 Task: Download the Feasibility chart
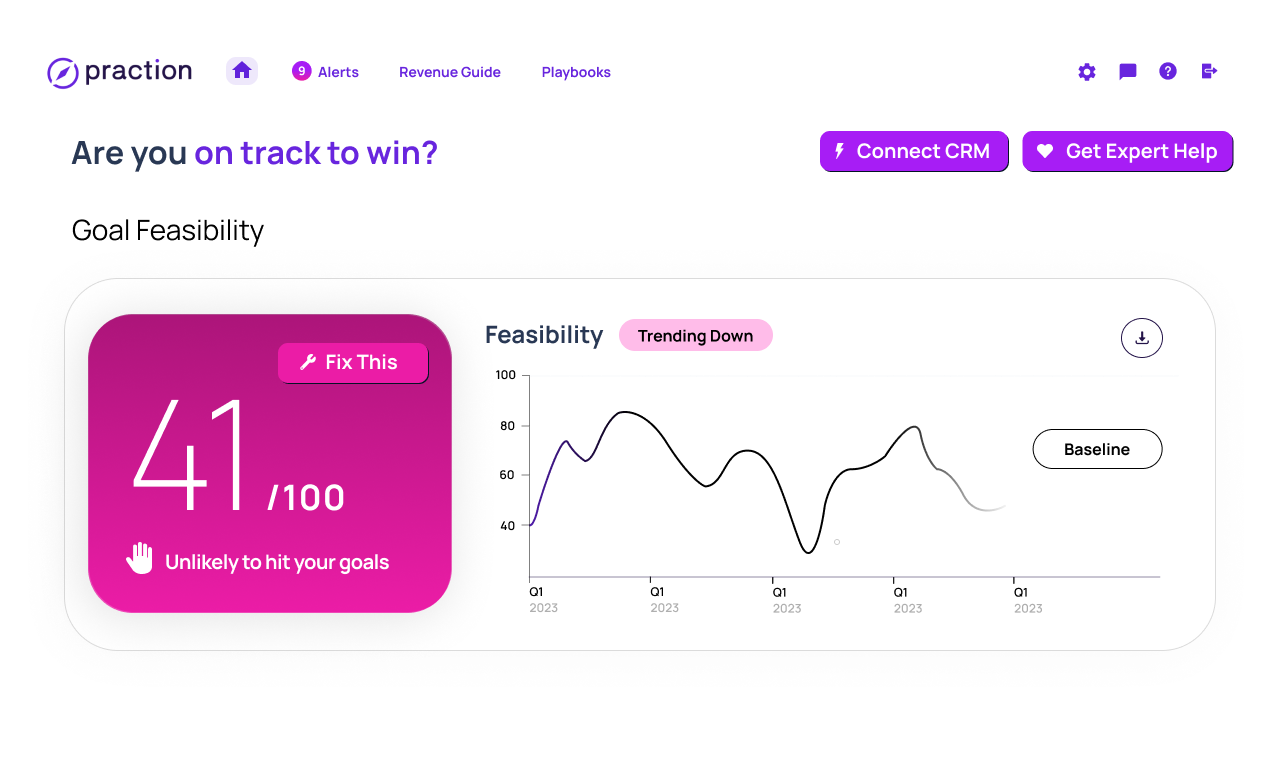click(1142, 338)
